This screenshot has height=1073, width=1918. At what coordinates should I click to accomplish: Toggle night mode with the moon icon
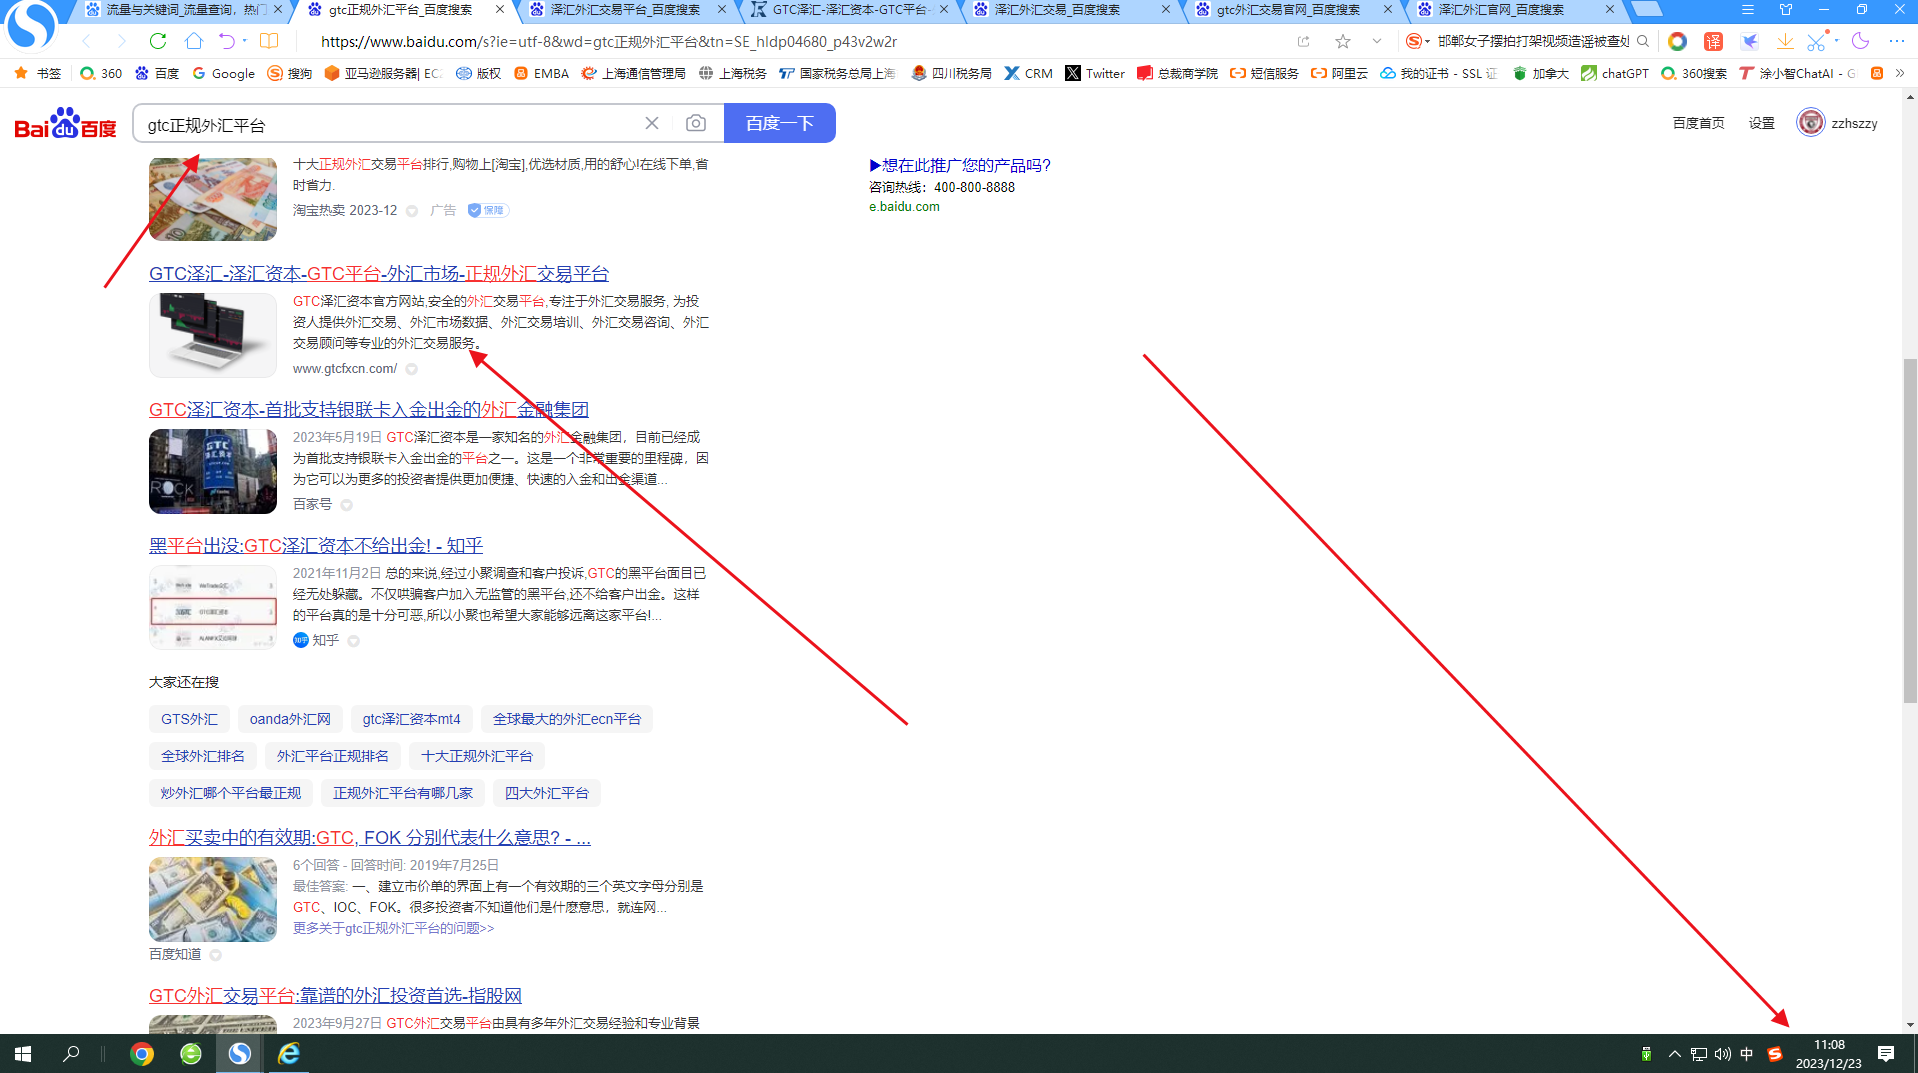point(1860,41)
